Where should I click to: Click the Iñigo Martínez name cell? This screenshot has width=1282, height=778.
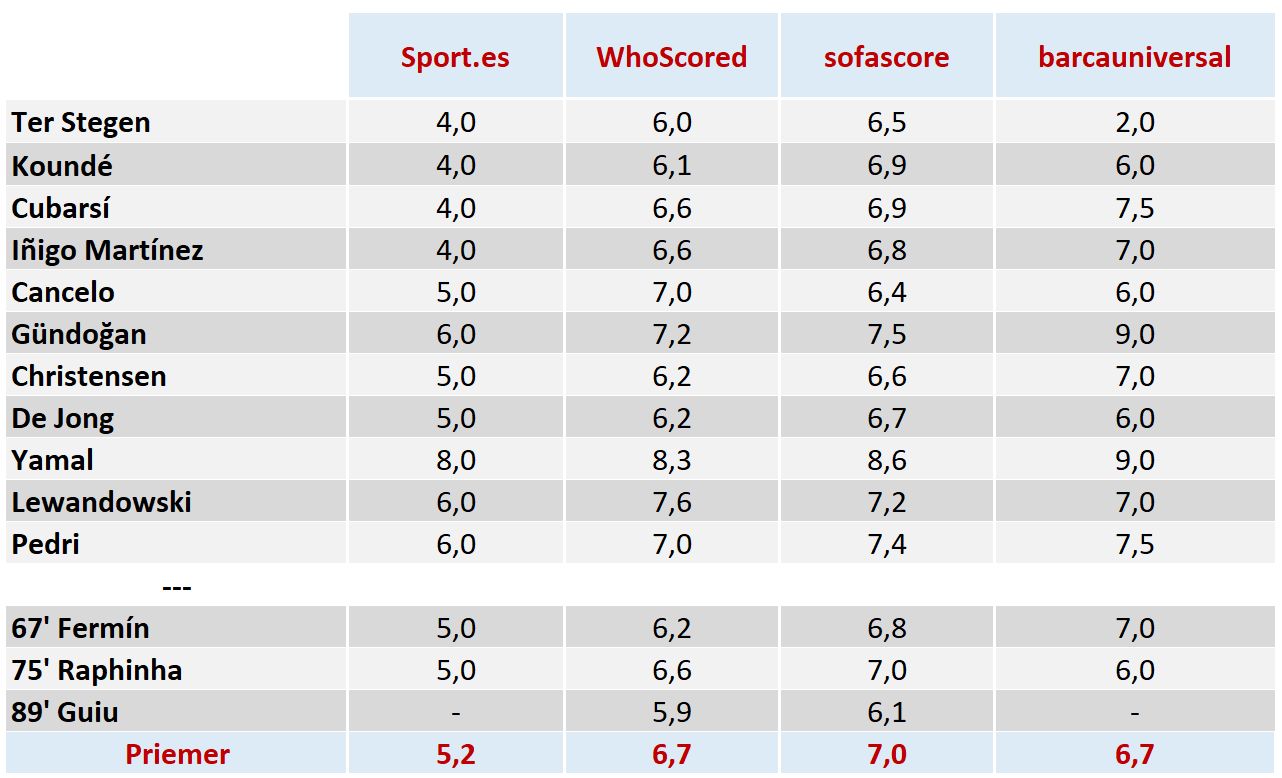pos(107,250)
